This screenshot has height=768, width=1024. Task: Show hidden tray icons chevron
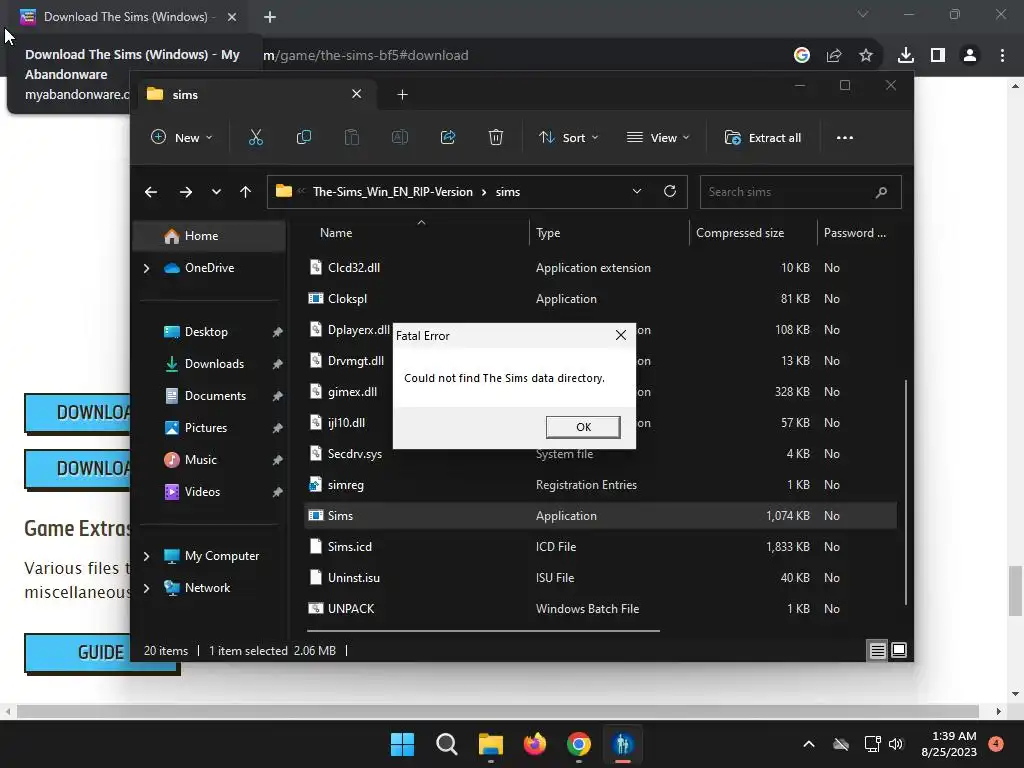click(808, 744)
